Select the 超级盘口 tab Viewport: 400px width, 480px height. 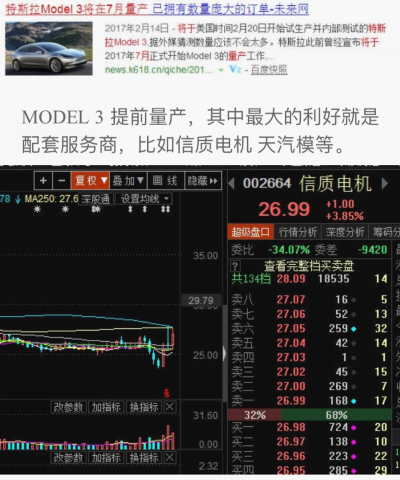[x=251, y=232]
